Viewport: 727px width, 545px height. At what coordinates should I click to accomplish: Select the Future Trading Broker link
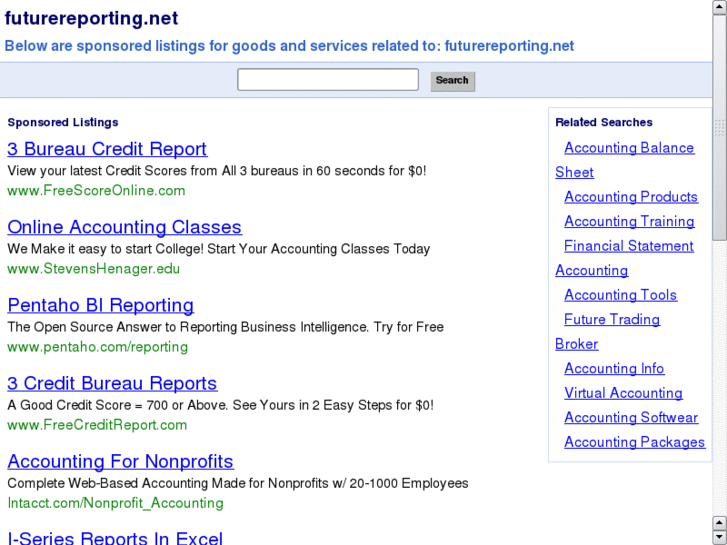pyautogui.click(x=611, y=320)
